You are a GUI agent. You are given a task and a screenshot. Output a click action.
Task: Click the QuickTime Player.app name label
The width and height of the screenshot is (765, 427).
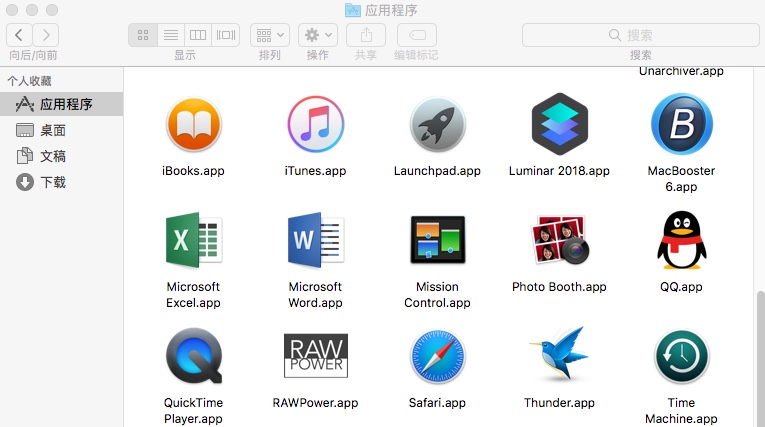(193, 410)
